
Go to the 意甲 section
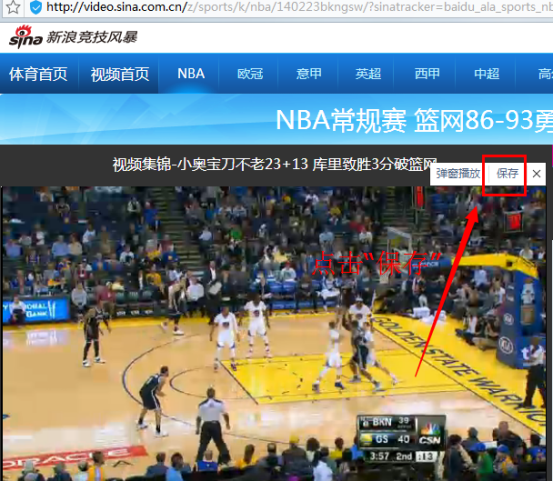(x=309, y=74)
